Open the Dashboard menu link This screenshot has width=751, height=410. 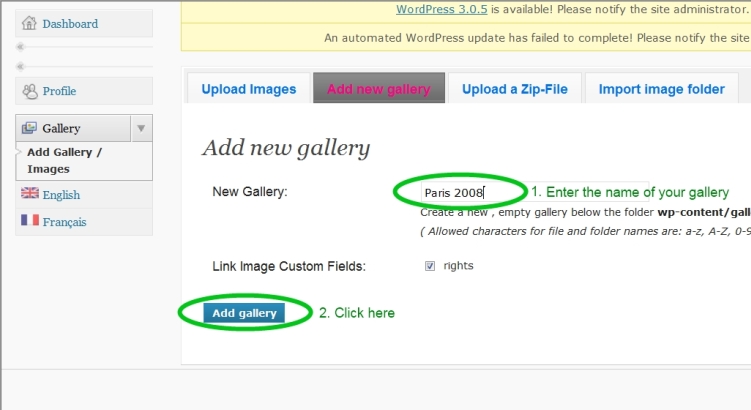[x=70, y=23]
